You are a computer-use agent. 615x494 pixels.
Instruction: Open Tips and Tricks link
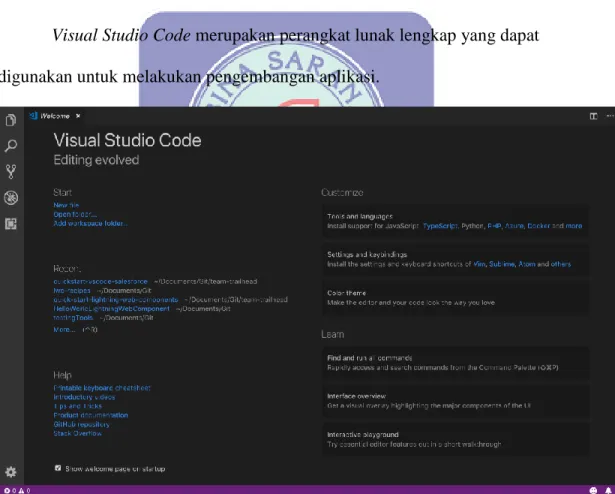pyautogui.click(x=78, y=406)
